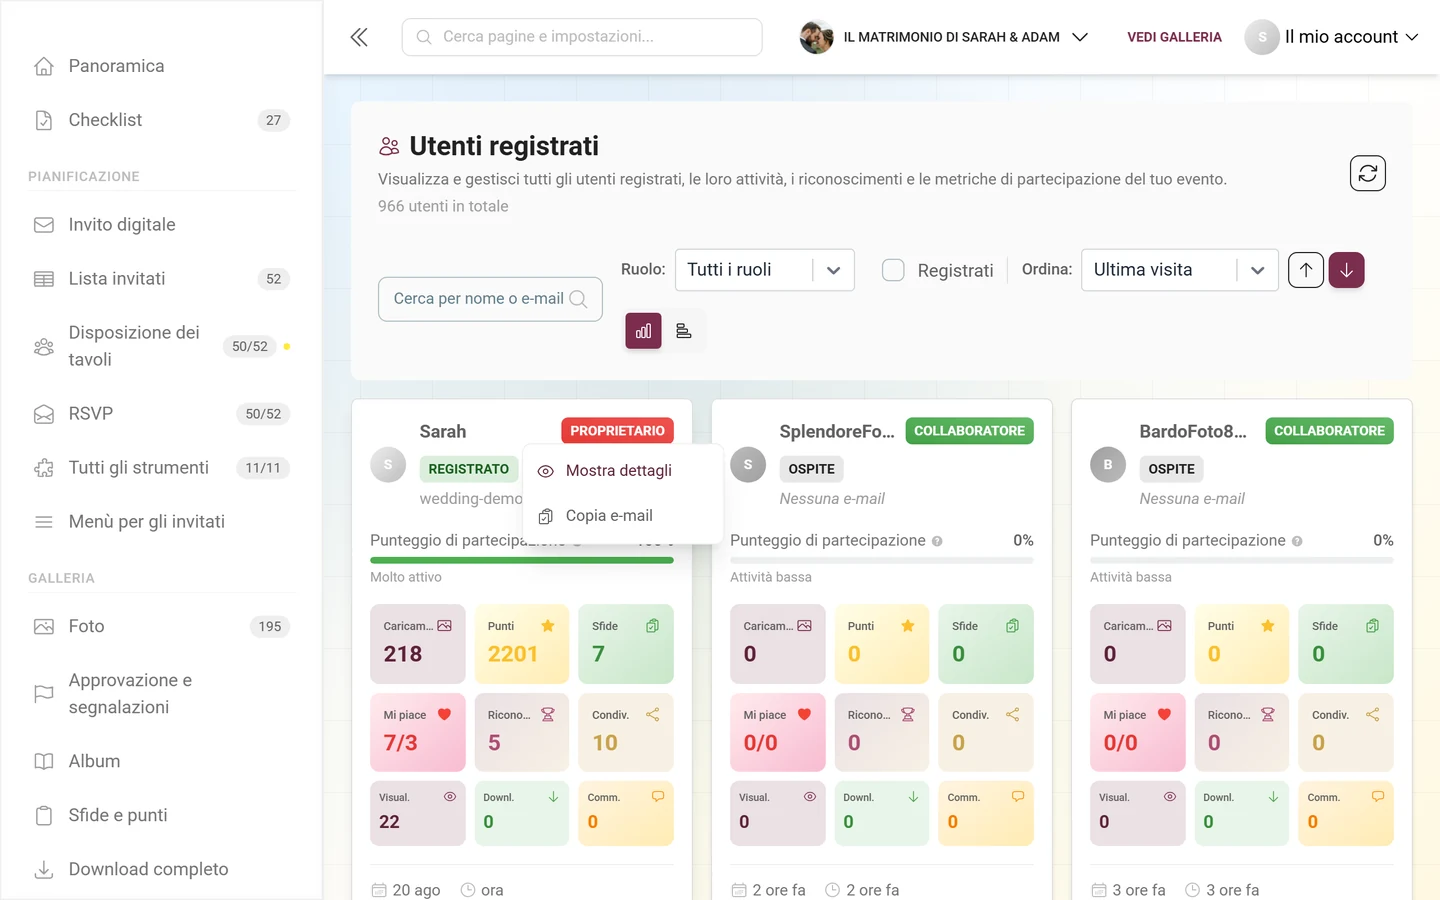Click heart icon in Sarah's Mi piace tile
1440x900 pixels.
click(444, 714)
